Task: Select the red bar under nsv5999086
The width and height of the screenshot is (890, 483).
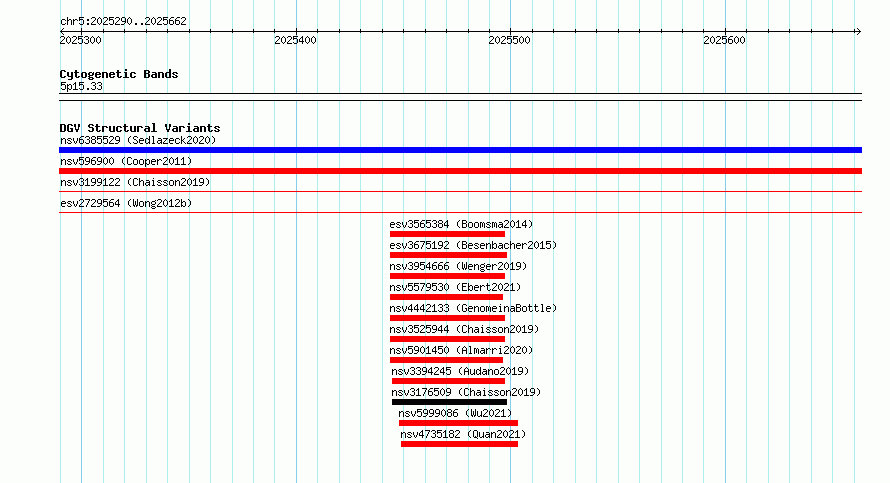Action: pos(458,423)
